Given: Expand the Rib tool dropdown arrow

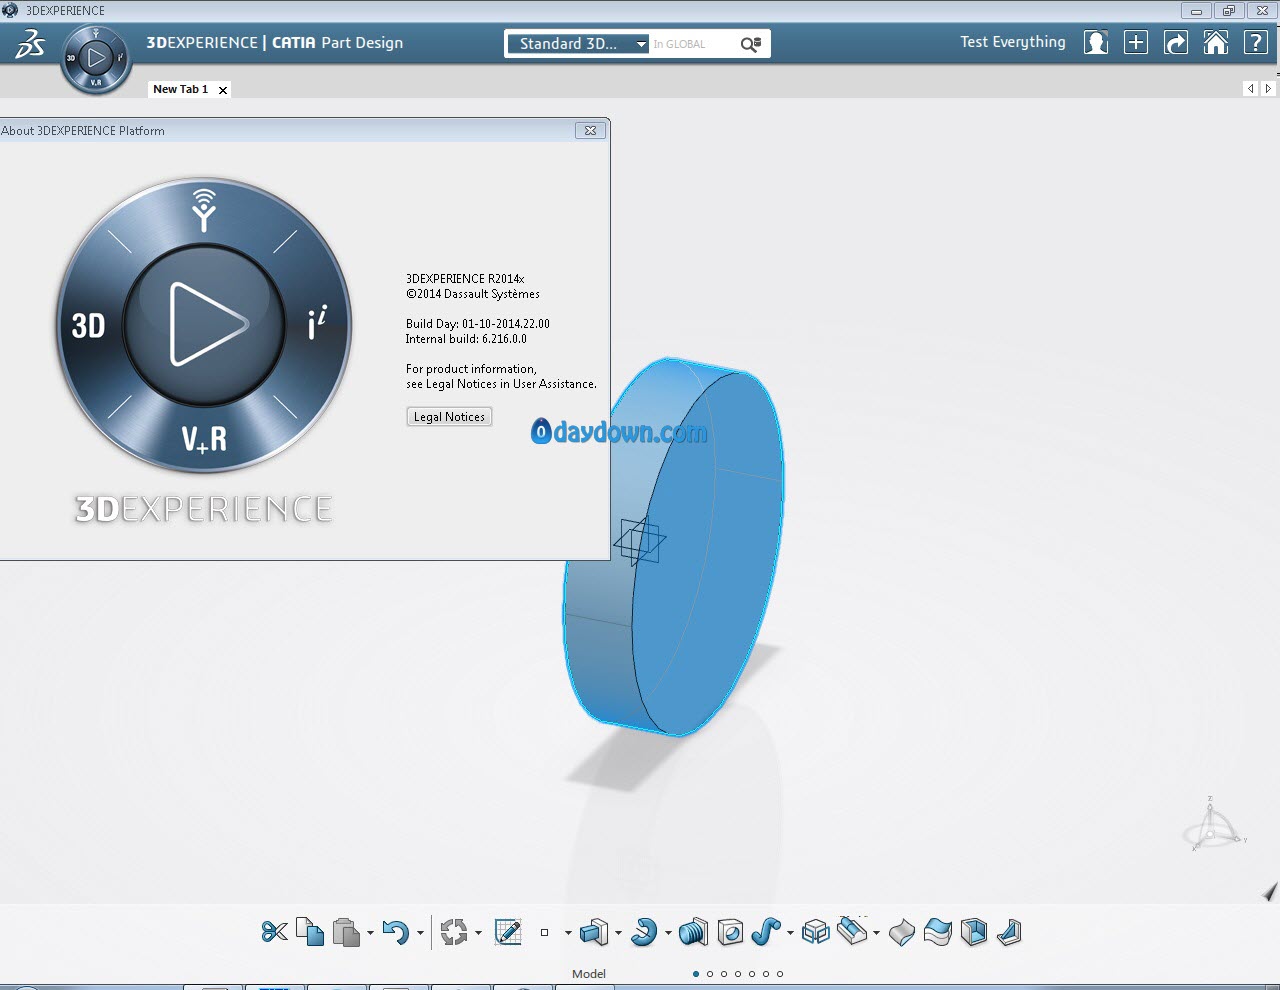Looking at the screenshot, I should point(790,933).
